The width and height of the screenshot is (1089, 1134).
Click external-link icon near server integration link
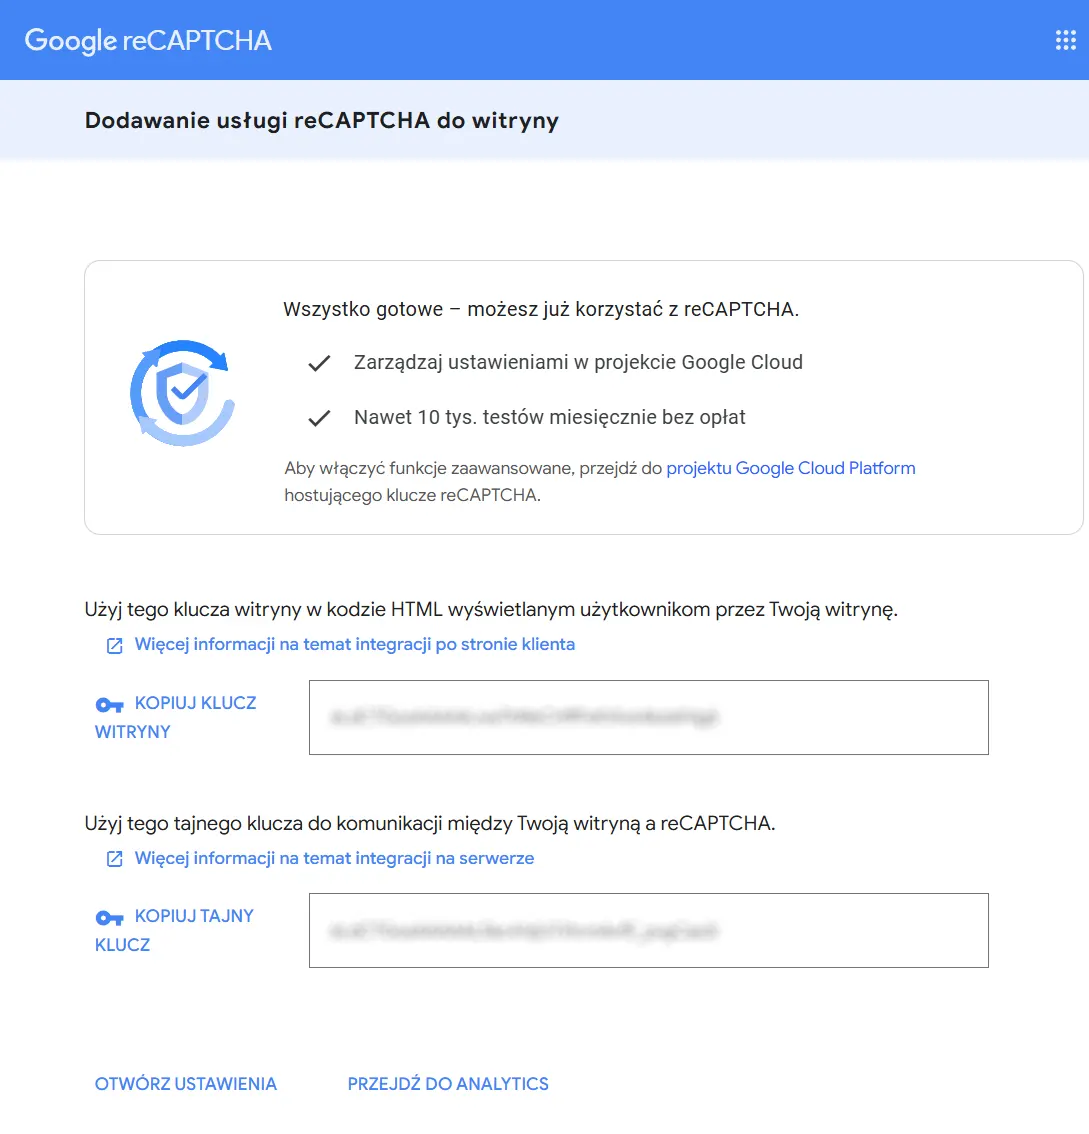(114, 858)
